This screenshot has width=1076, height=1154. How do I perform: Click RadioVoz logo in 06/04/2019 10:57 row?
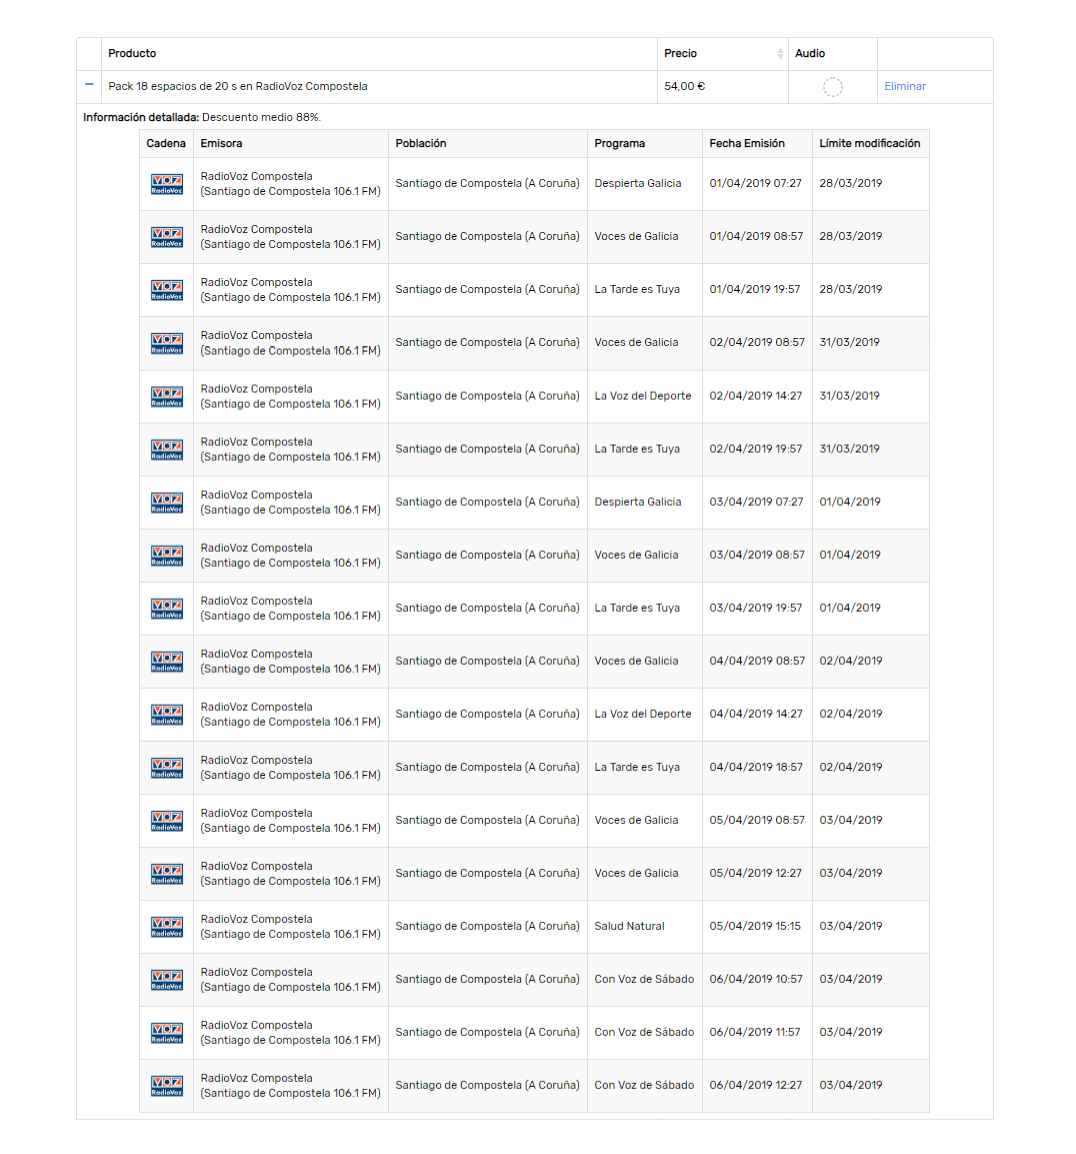(x=166, y=980)
